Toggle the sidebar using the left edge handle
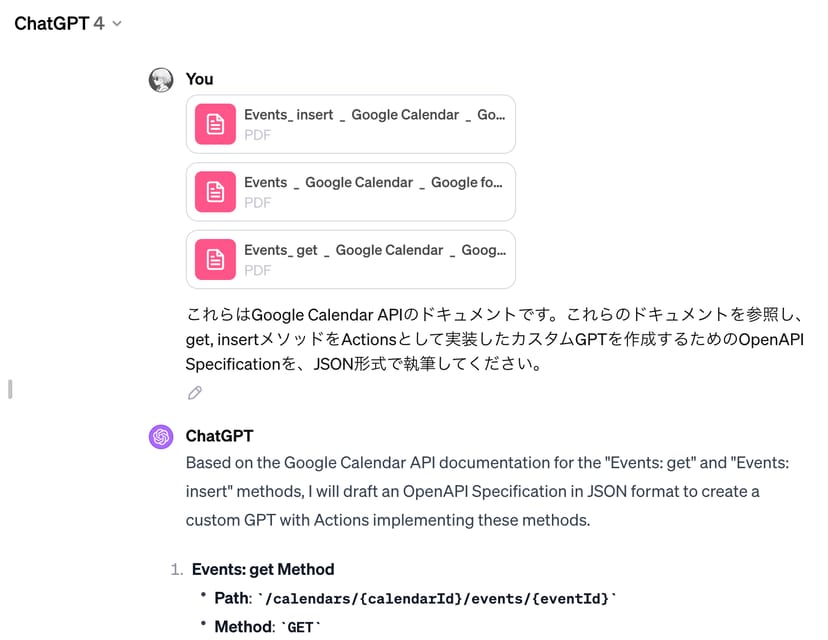 coord(10,389)
